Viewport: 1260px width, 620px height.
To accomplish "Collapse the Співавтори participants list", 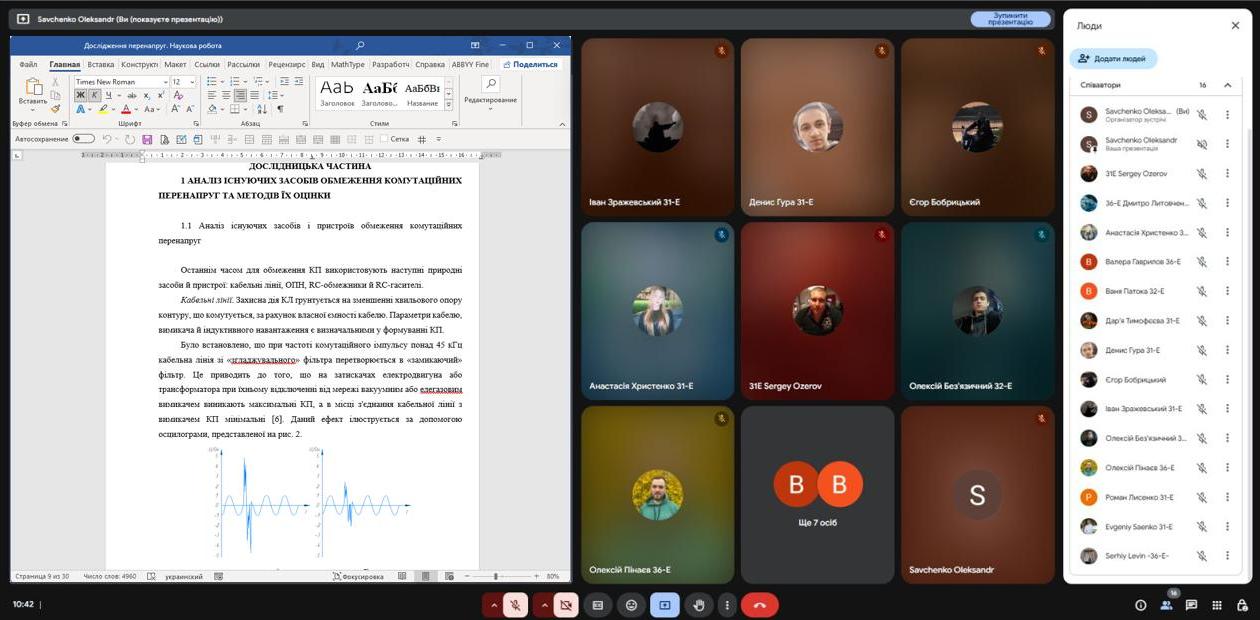I will [1227, 85].
